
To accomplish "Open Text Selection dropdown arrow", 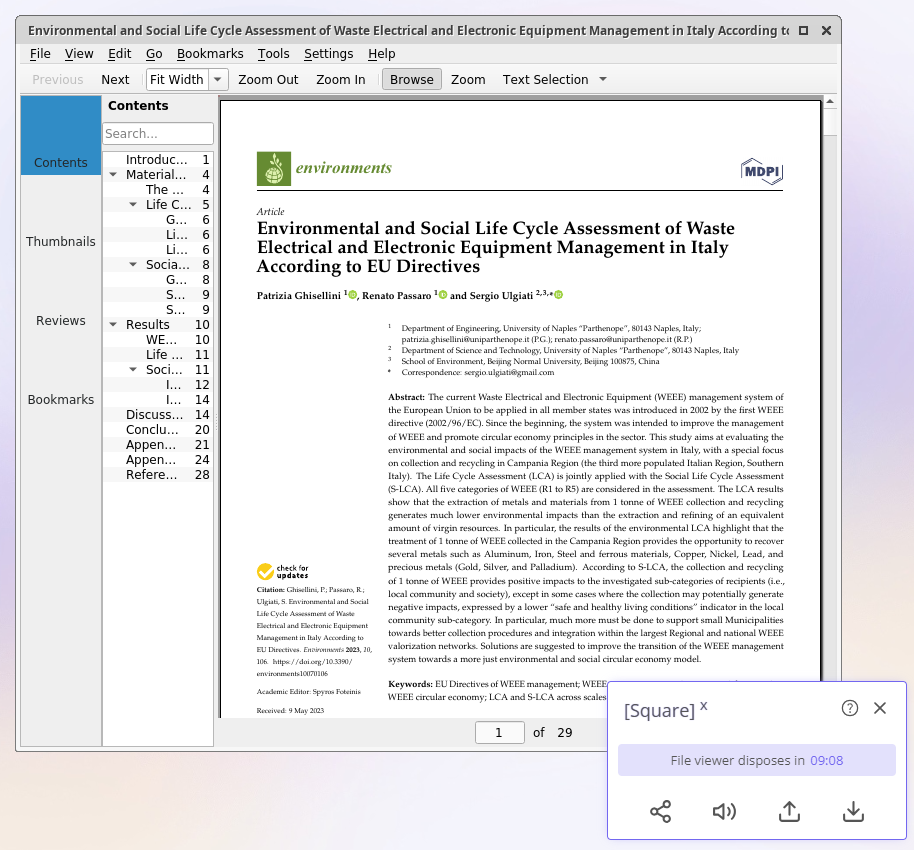I will coord(602,79).
